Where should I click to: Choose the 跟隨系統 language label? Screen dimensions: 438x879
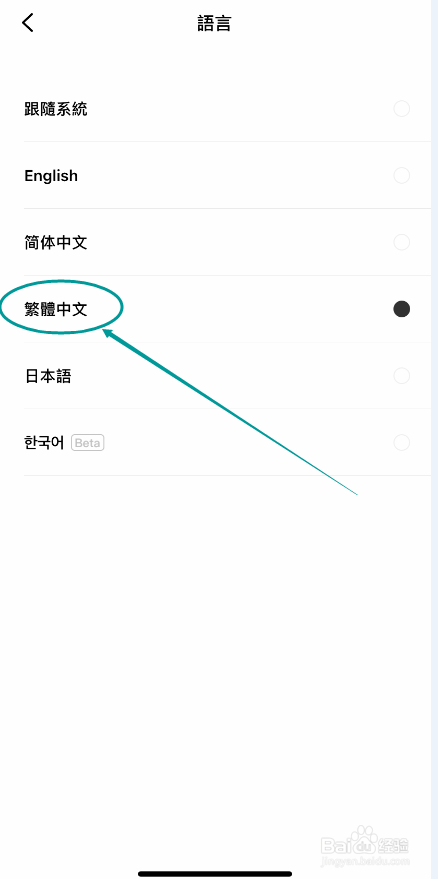point(56,109)
